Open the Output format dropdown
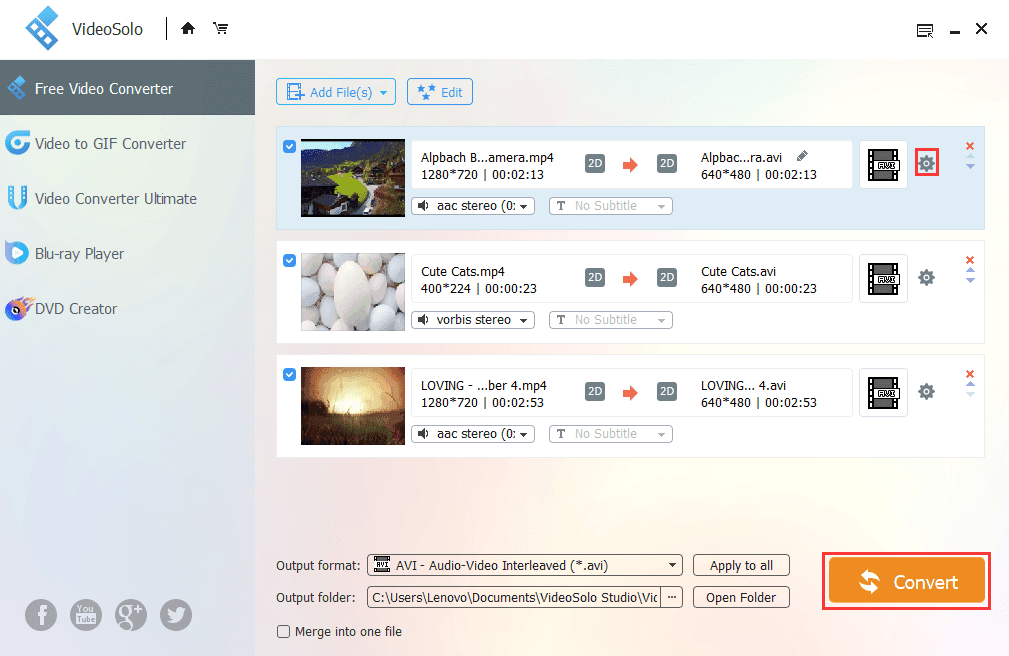 coord(524,565)
